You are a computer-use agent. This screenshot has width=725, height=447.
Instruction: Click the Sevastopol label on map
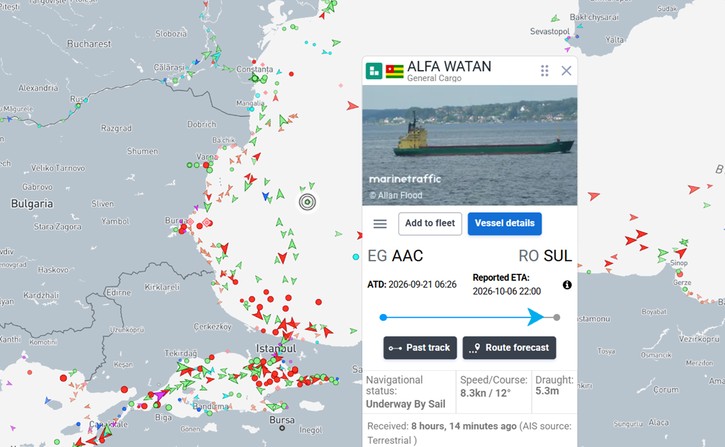(x=550, y=31)
